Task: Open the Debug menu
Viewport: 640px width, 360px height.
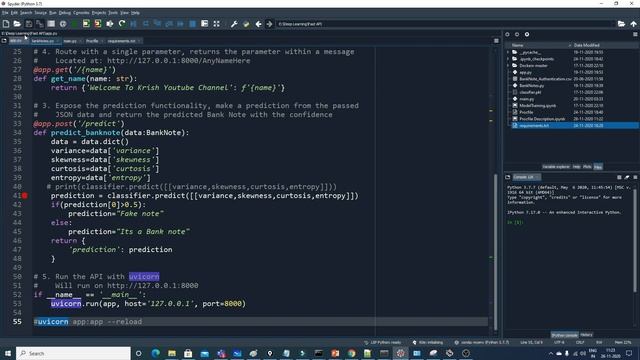Action: (64, 13)
